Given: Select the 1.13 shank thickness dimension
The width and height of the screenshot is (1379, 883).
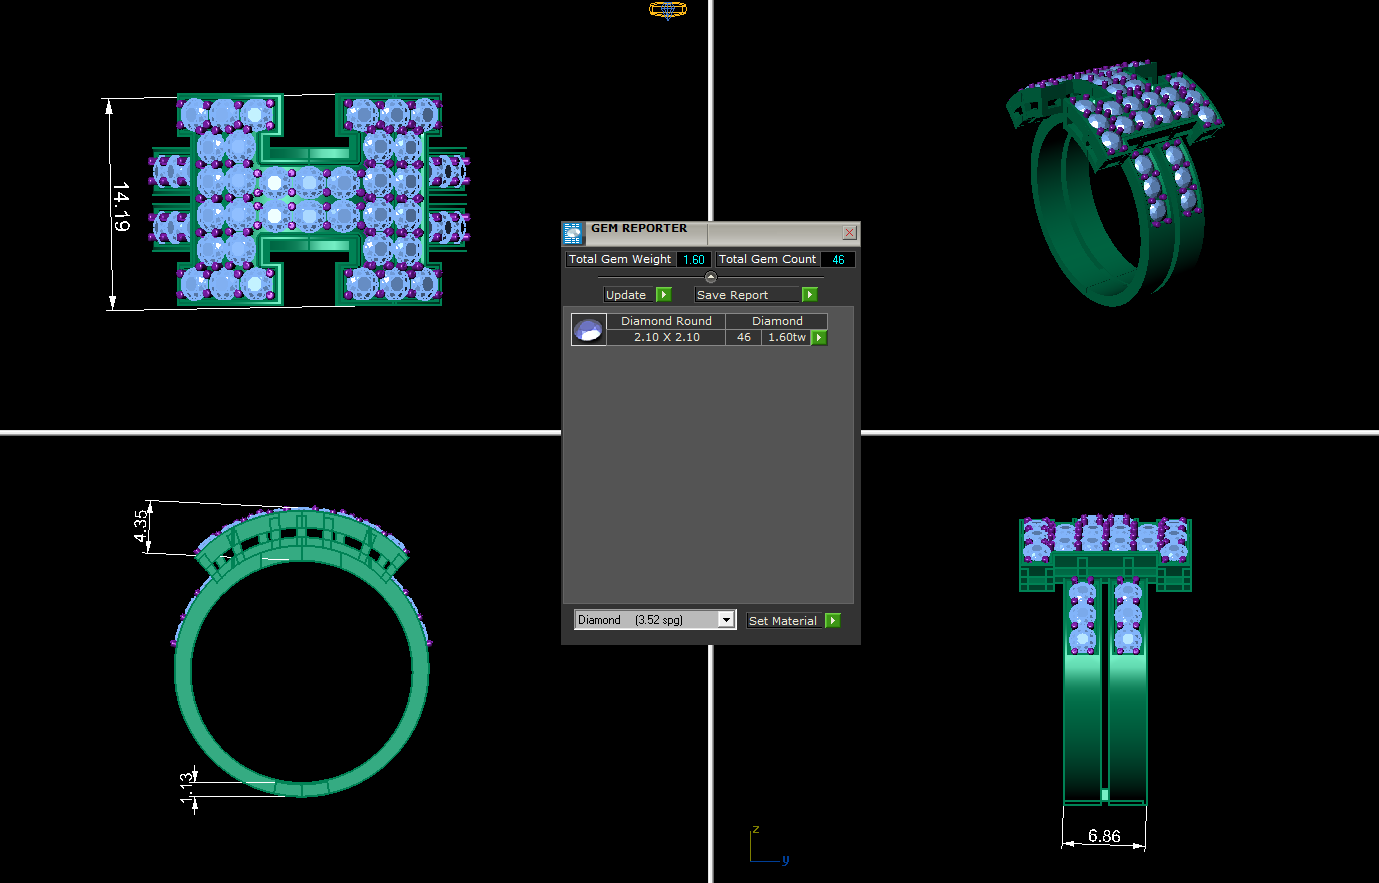Looking at the screenshot, I should 187,787.
